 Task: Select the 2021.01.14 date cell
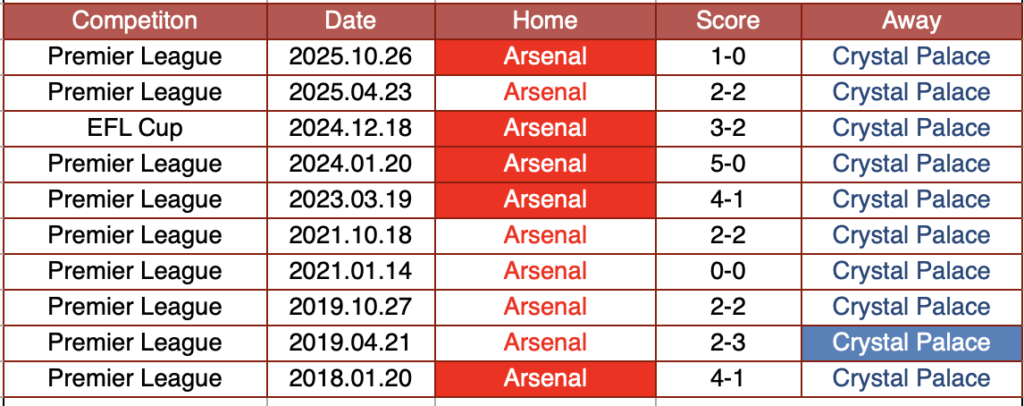[350, 271]
